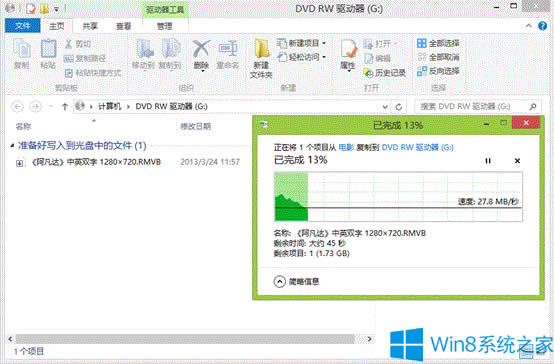Collapse the 准备好写入到光盘中的文件 group
The image size is (554, 364).
coord(12,145)
